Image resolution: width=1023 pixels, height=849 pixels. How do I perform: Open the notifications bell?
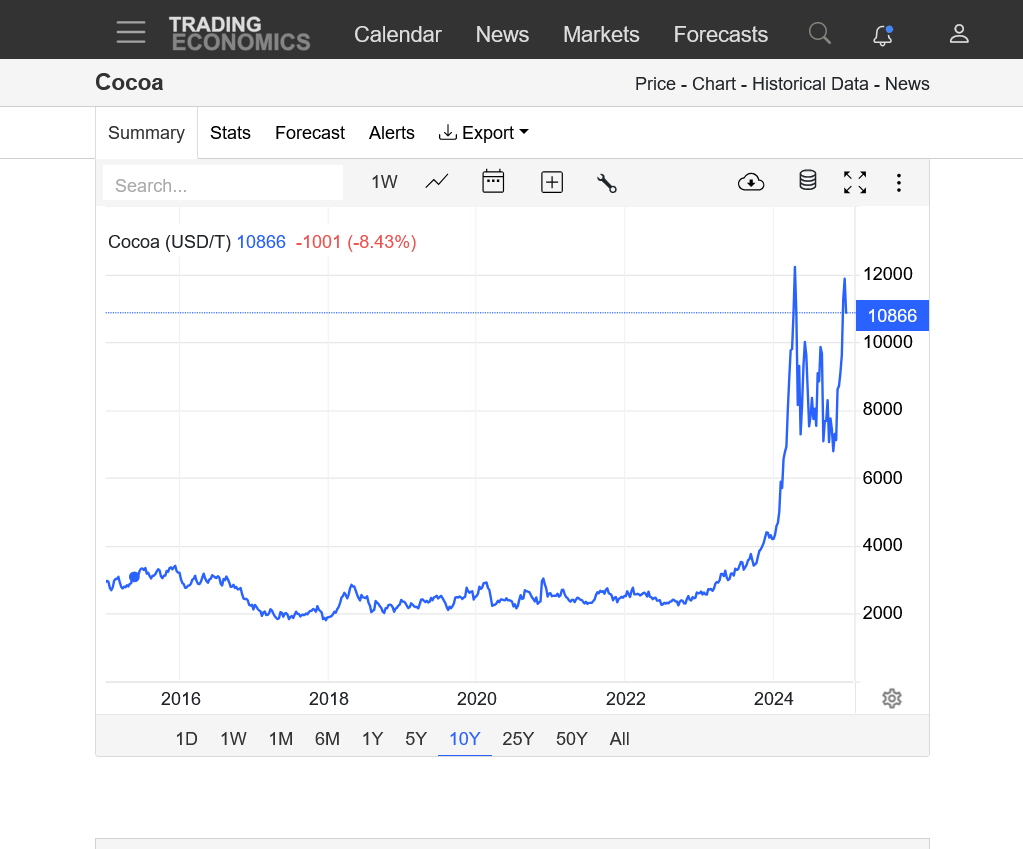(x=883, y=35)
